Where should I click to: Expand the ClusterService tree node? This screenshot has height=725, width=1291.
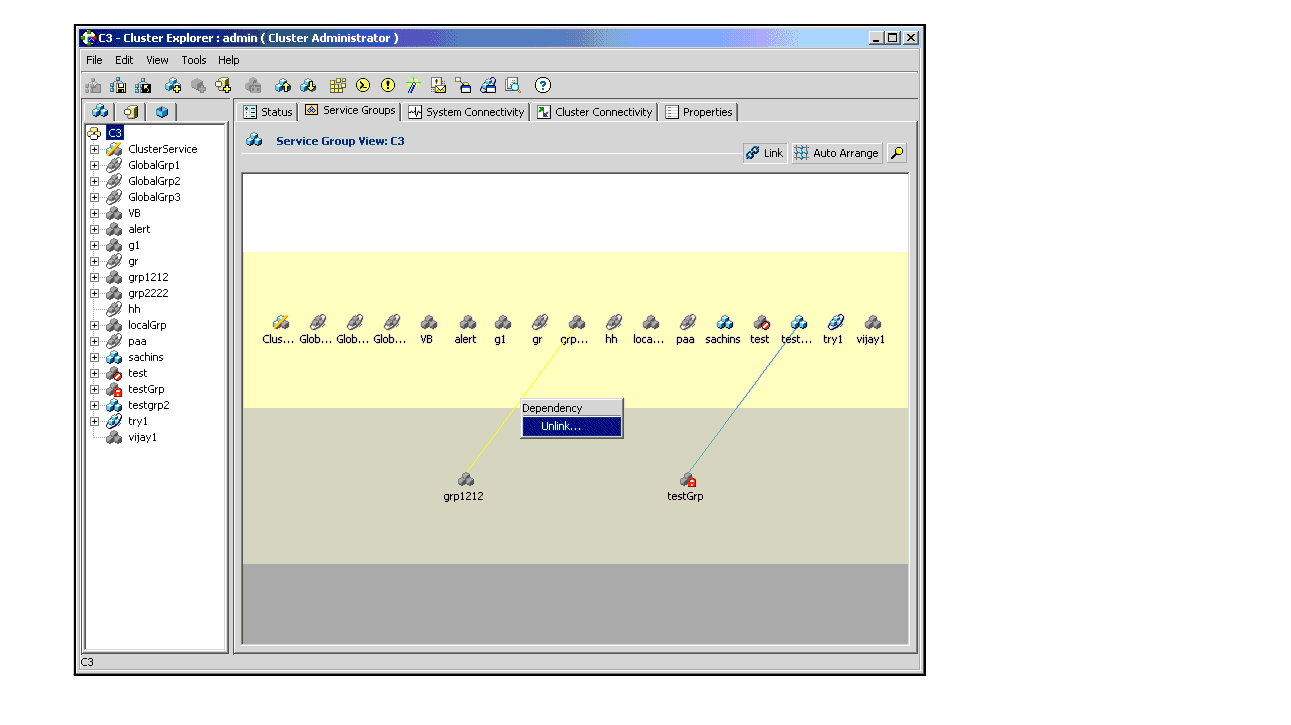(94, 149)
